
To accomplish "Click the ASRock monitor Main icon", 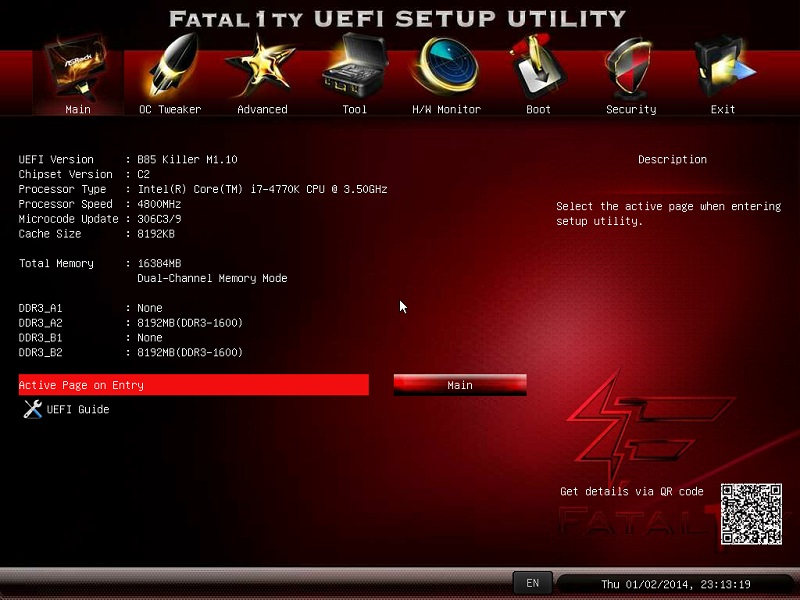I will point(78,69).
